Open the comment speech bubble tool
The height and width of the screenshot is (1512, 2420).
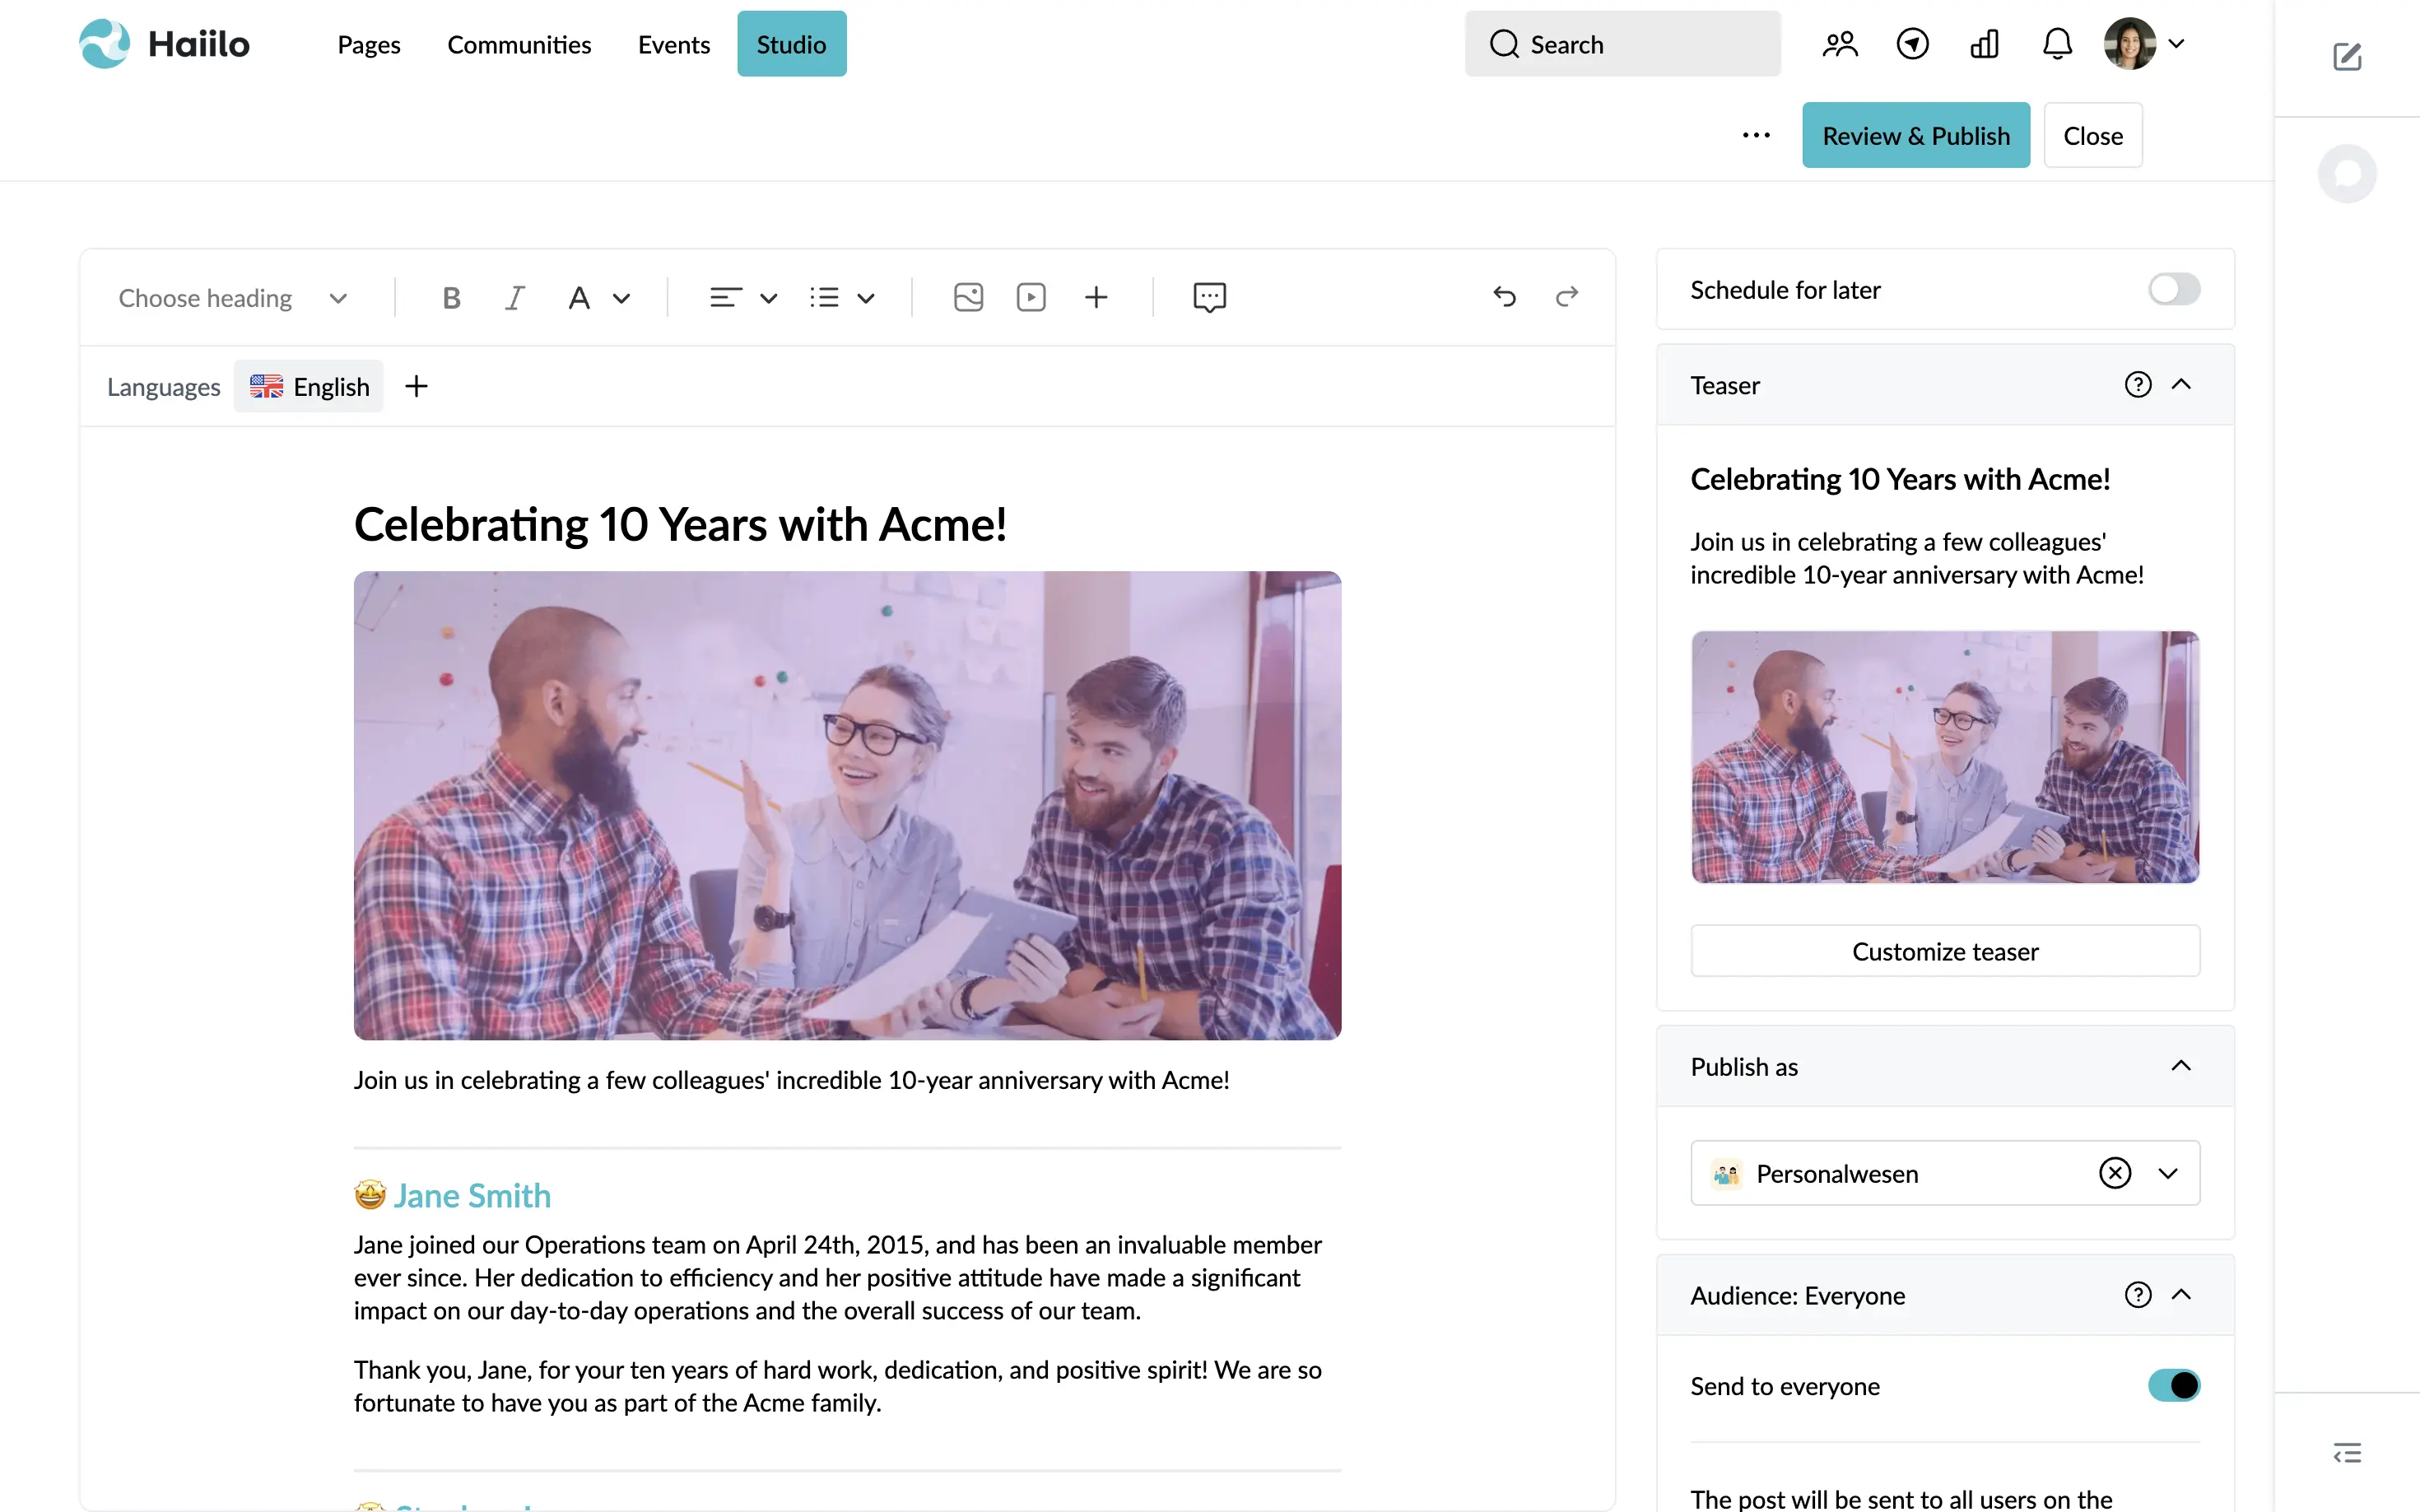click(x=1209, y=298)
